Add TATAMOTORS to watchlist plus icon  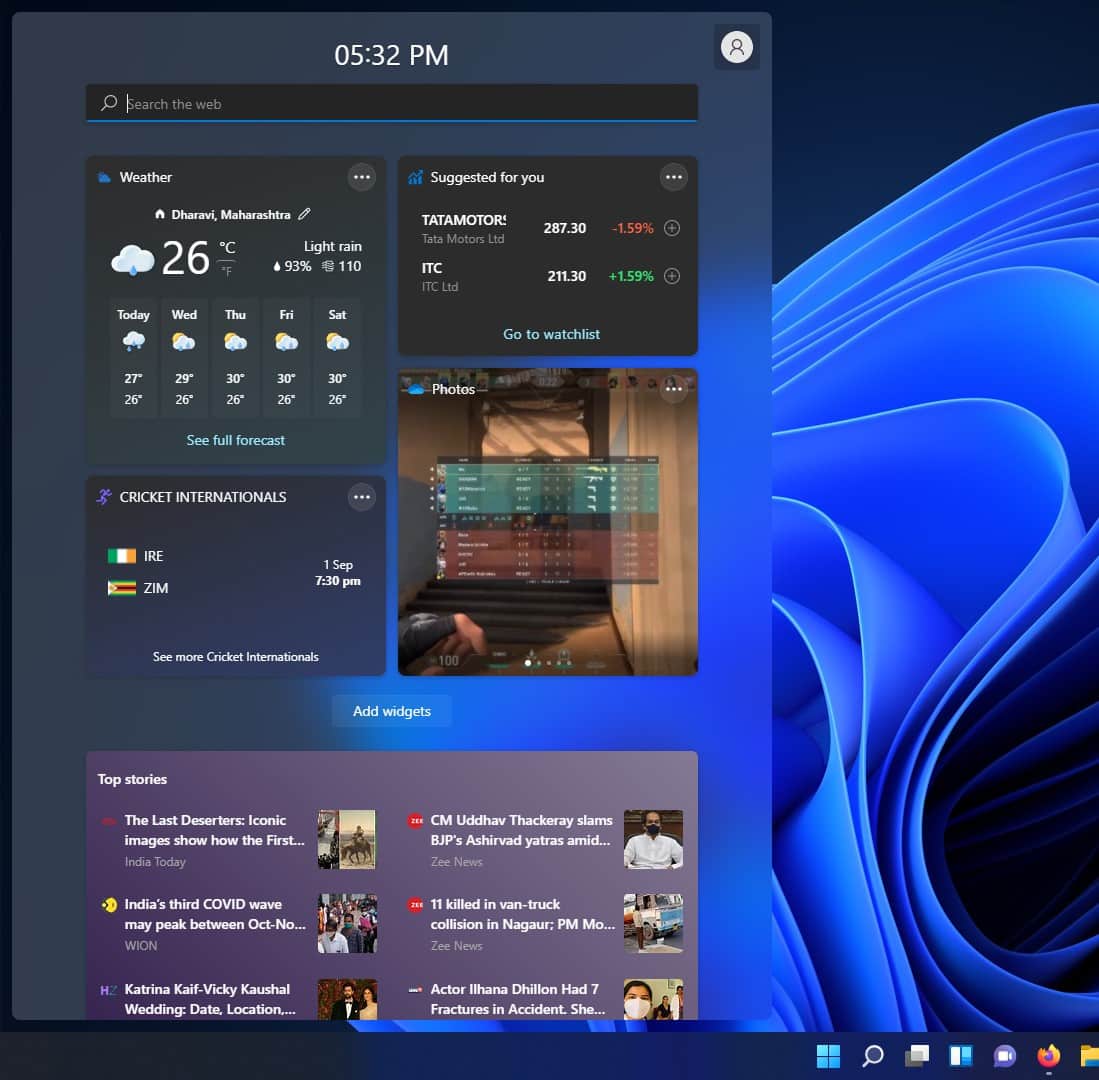[671, 228]
